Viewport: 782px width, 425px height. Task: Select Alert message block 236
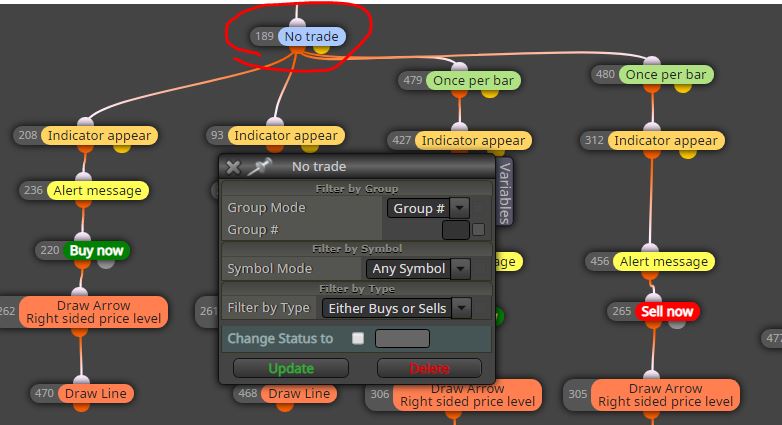point(98,191)
